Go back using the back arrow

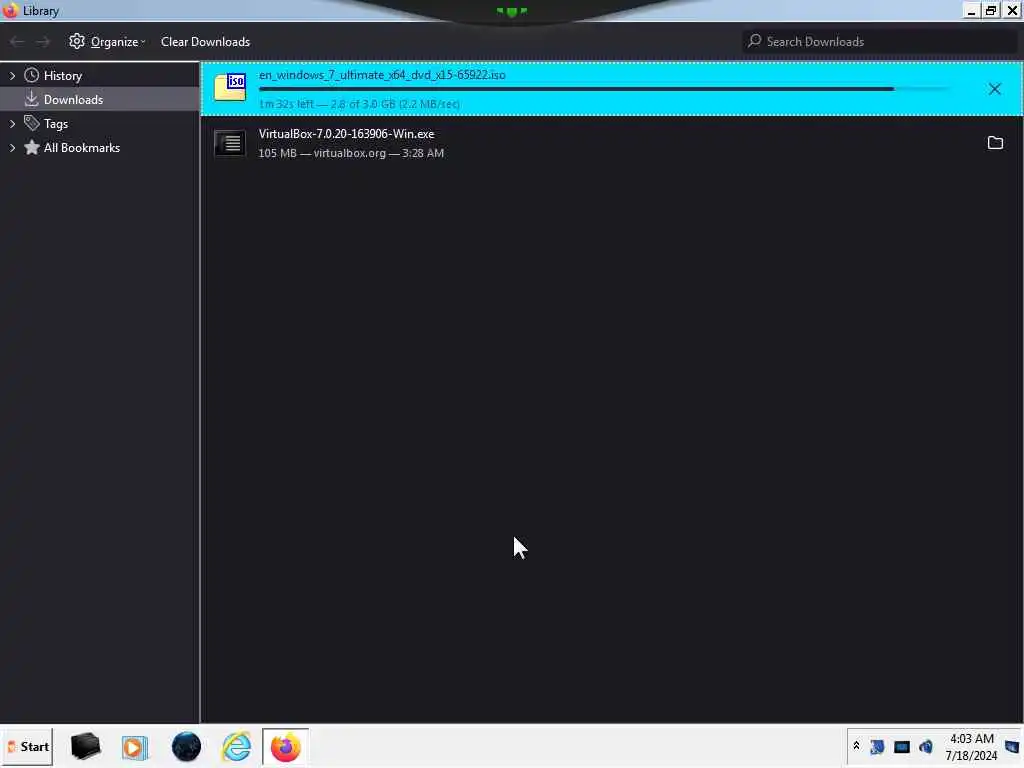17,42
